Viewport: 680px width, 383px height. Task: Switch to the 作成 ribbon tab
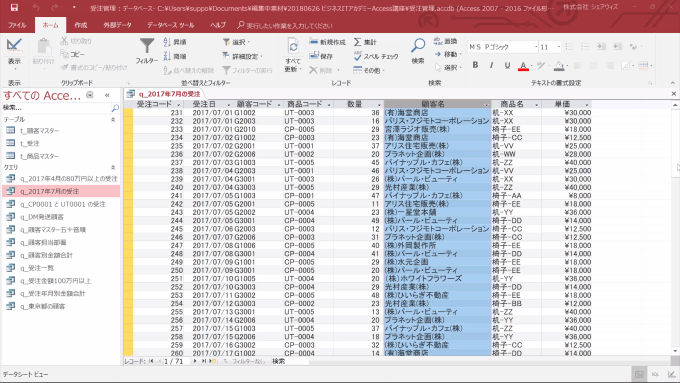coord(81,25)
